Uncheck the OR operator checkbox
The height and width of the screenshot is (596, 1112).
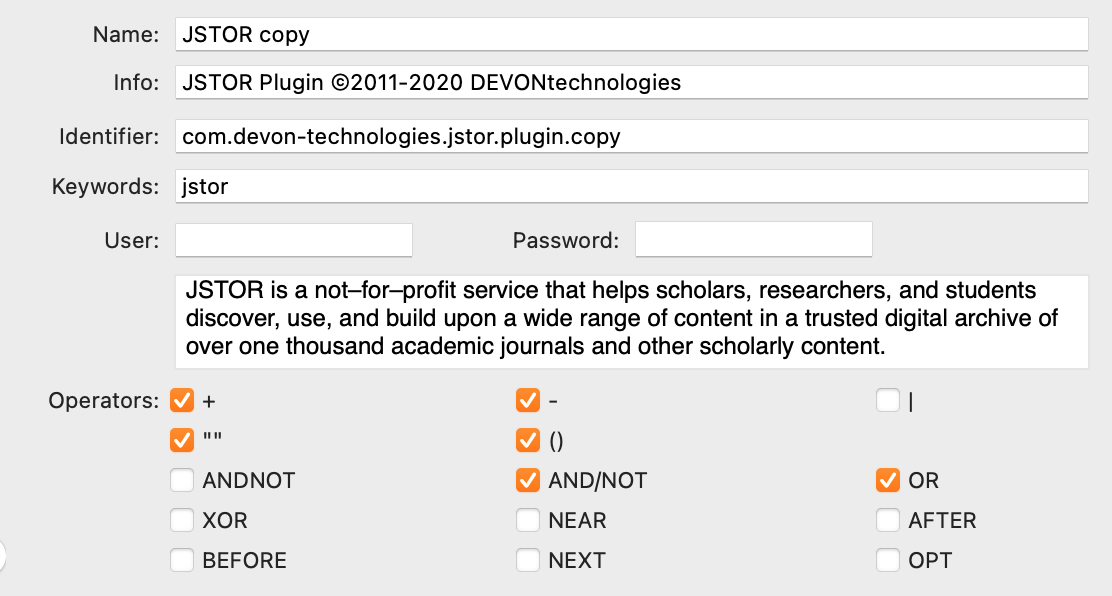(x=888, y=480)
